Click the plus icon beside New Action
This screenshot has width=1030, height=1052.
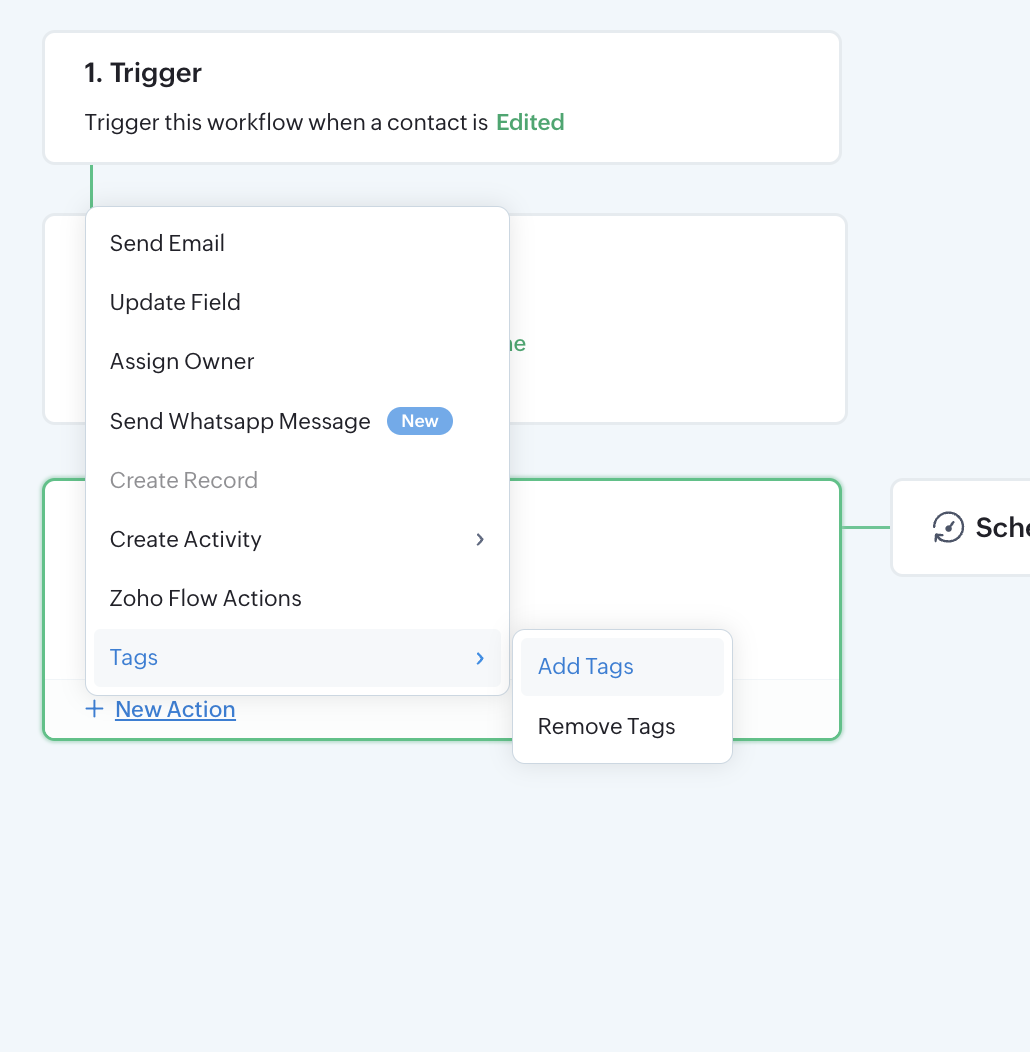coord(95,709)
